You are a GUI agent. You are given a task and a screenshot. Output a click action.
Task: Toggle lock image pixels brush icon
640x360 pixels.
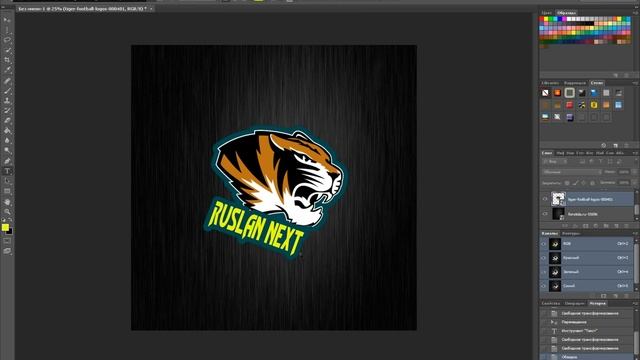[576, 183]
